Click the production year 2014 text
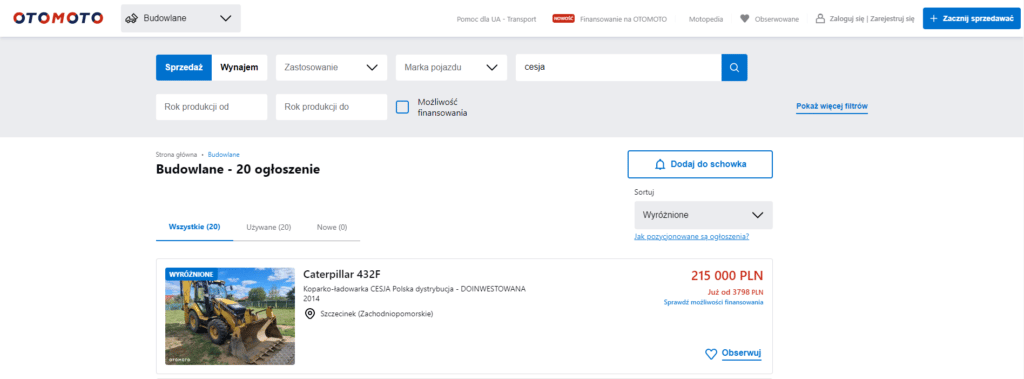 [x=312, y=298]
